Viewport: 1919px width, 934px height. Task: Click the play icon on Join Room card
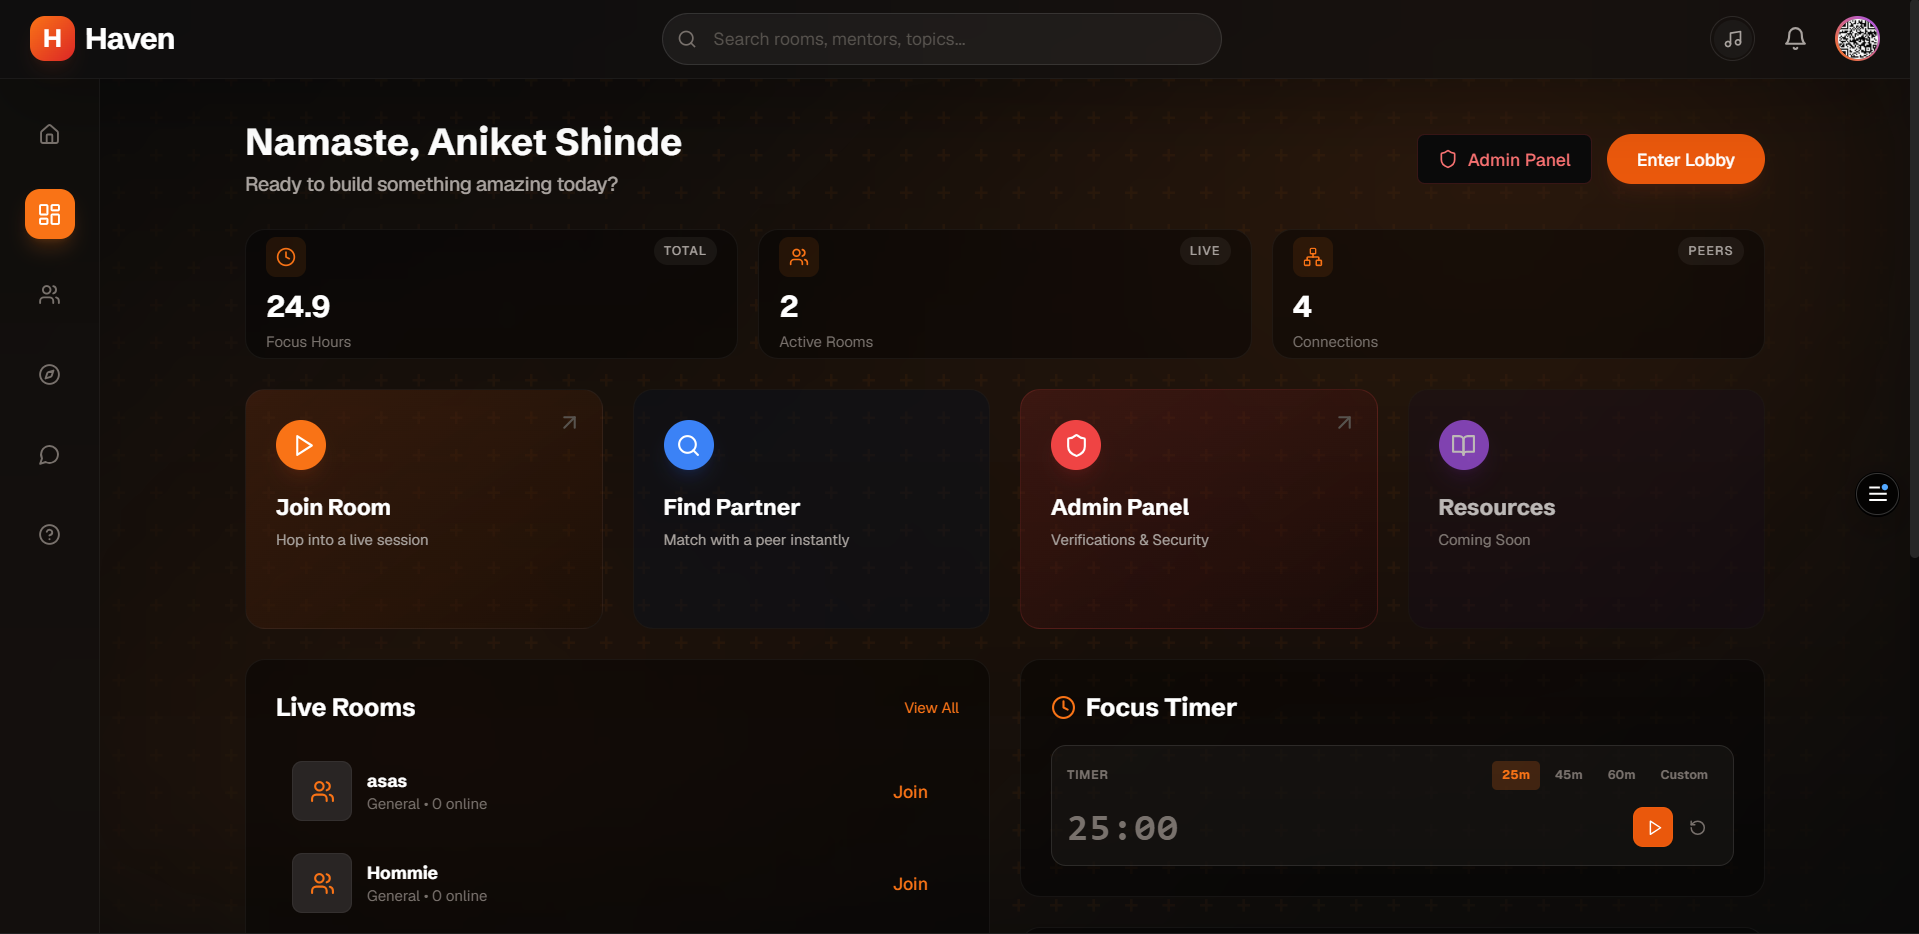[x=301, y=445]
